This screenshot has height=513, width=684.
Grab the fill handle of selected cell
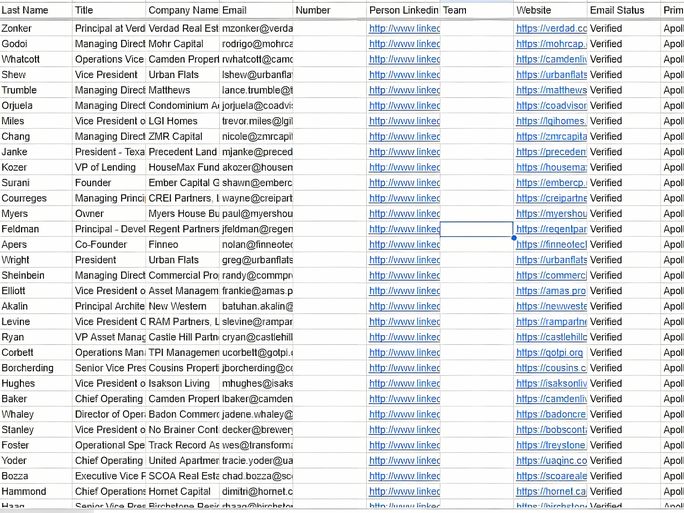point(513,238)
